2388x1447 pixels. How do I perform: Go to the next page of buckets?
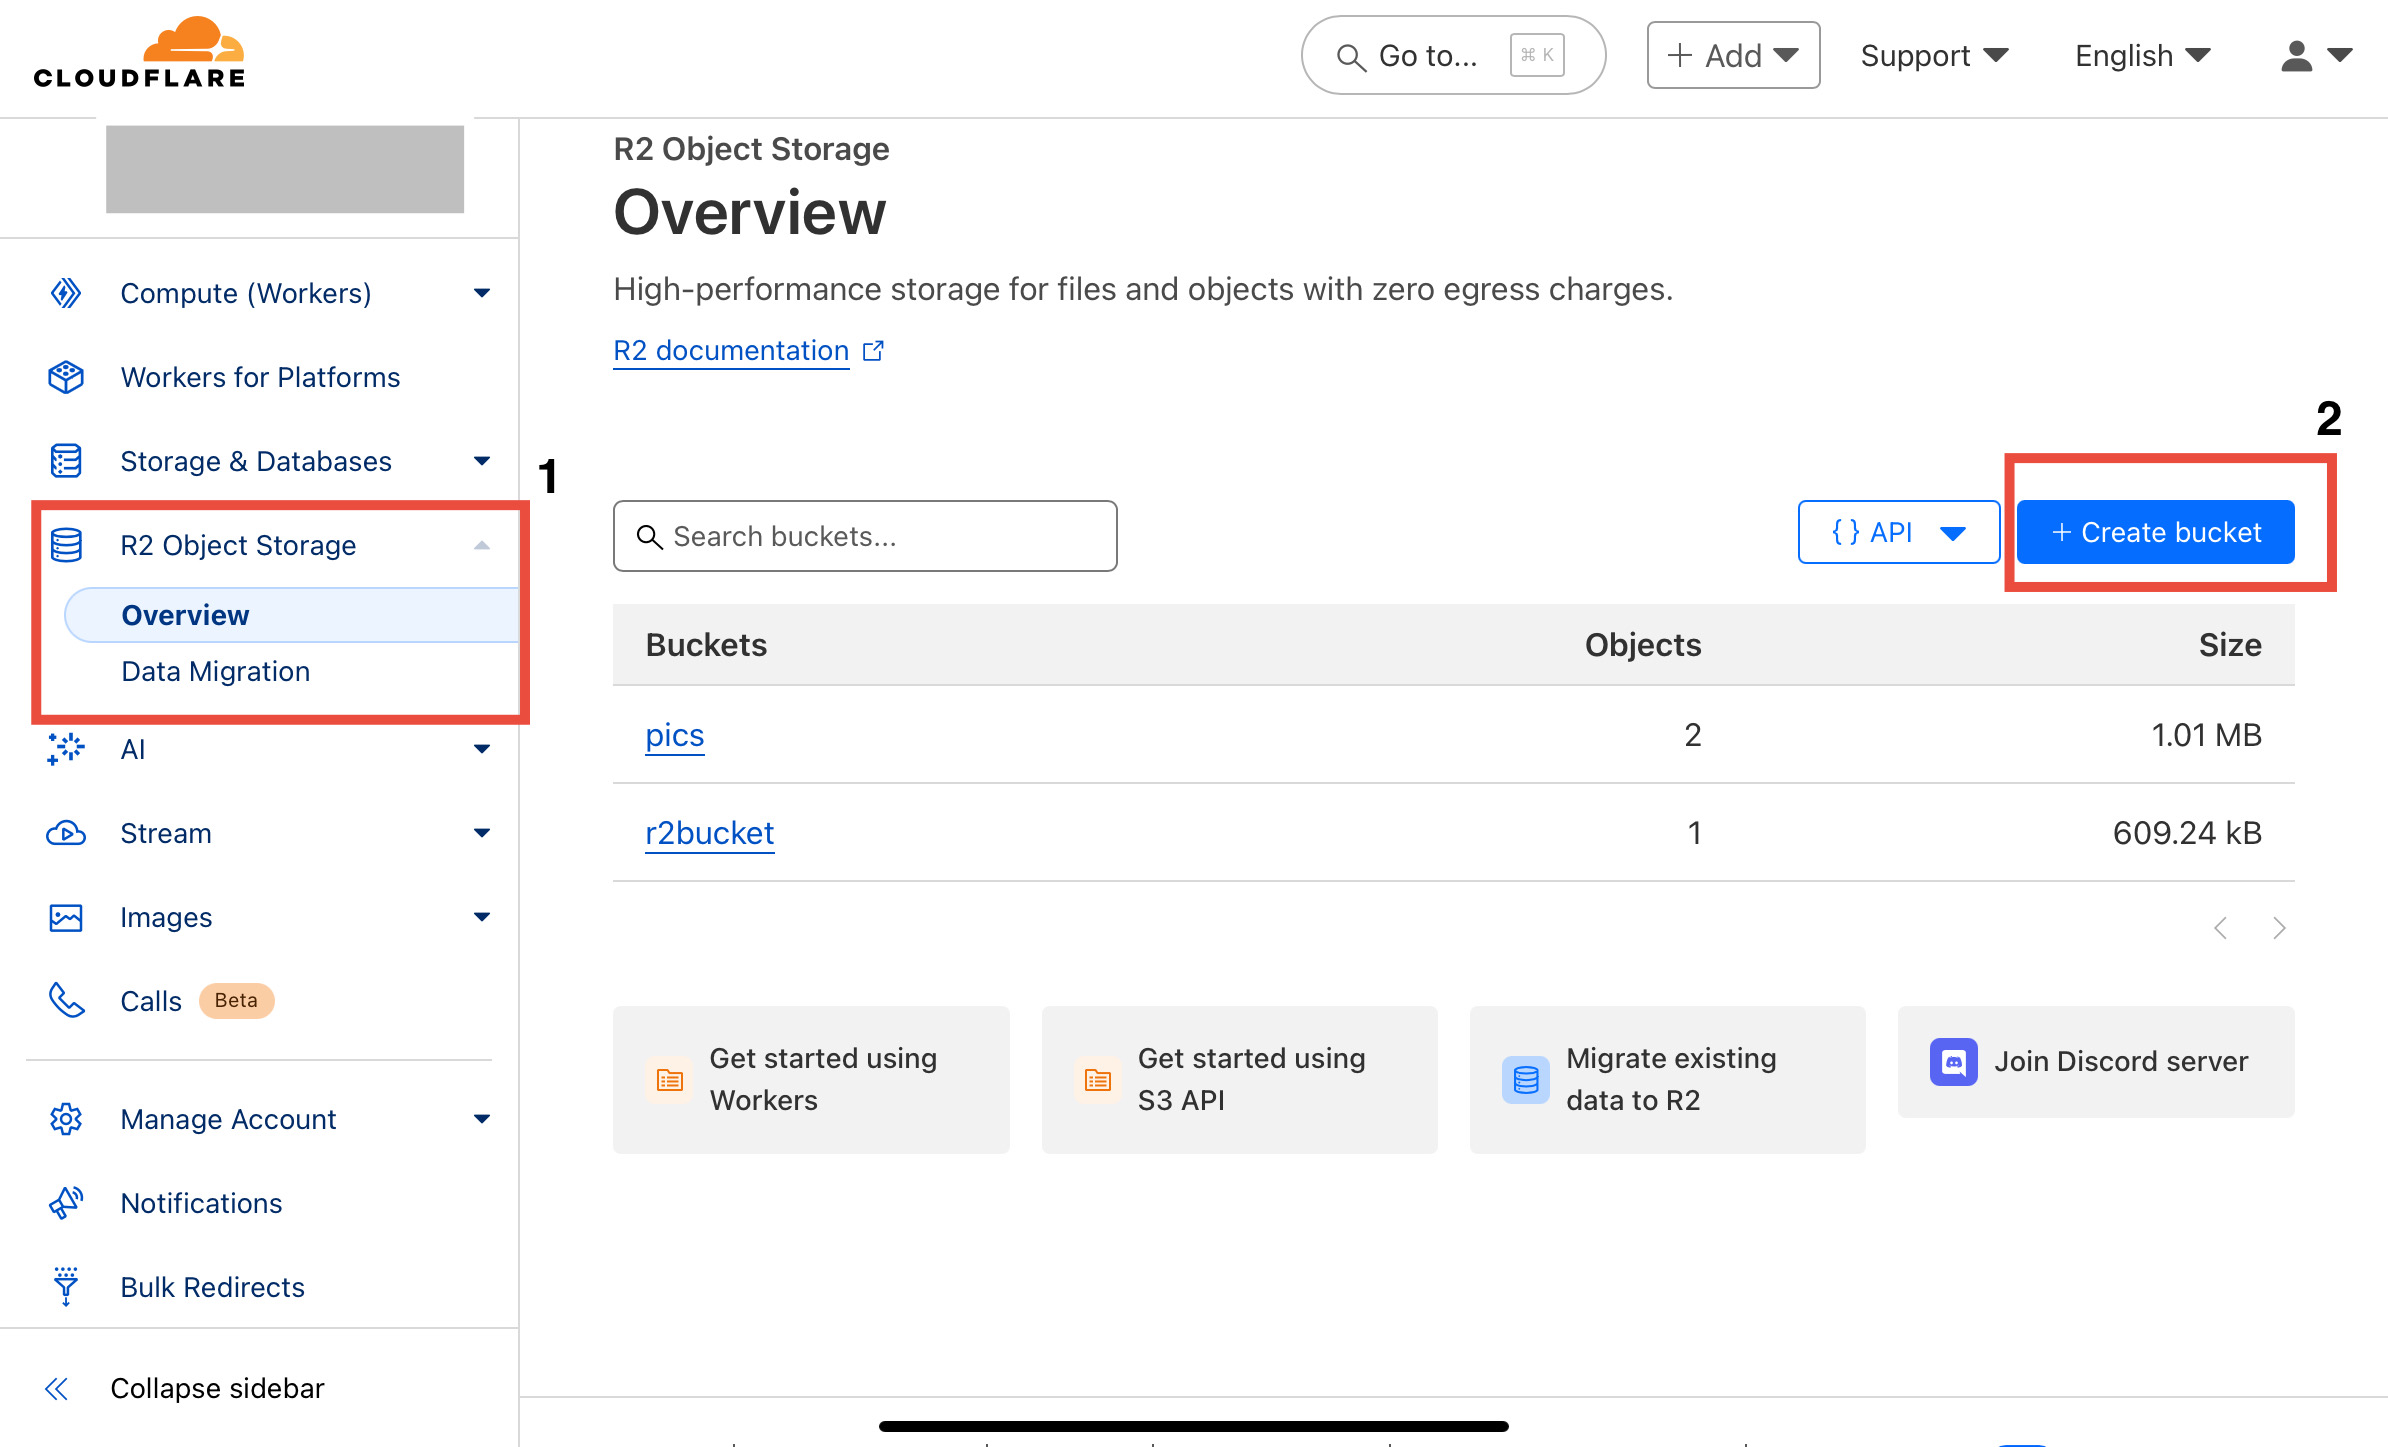(x=2279, y=928)
